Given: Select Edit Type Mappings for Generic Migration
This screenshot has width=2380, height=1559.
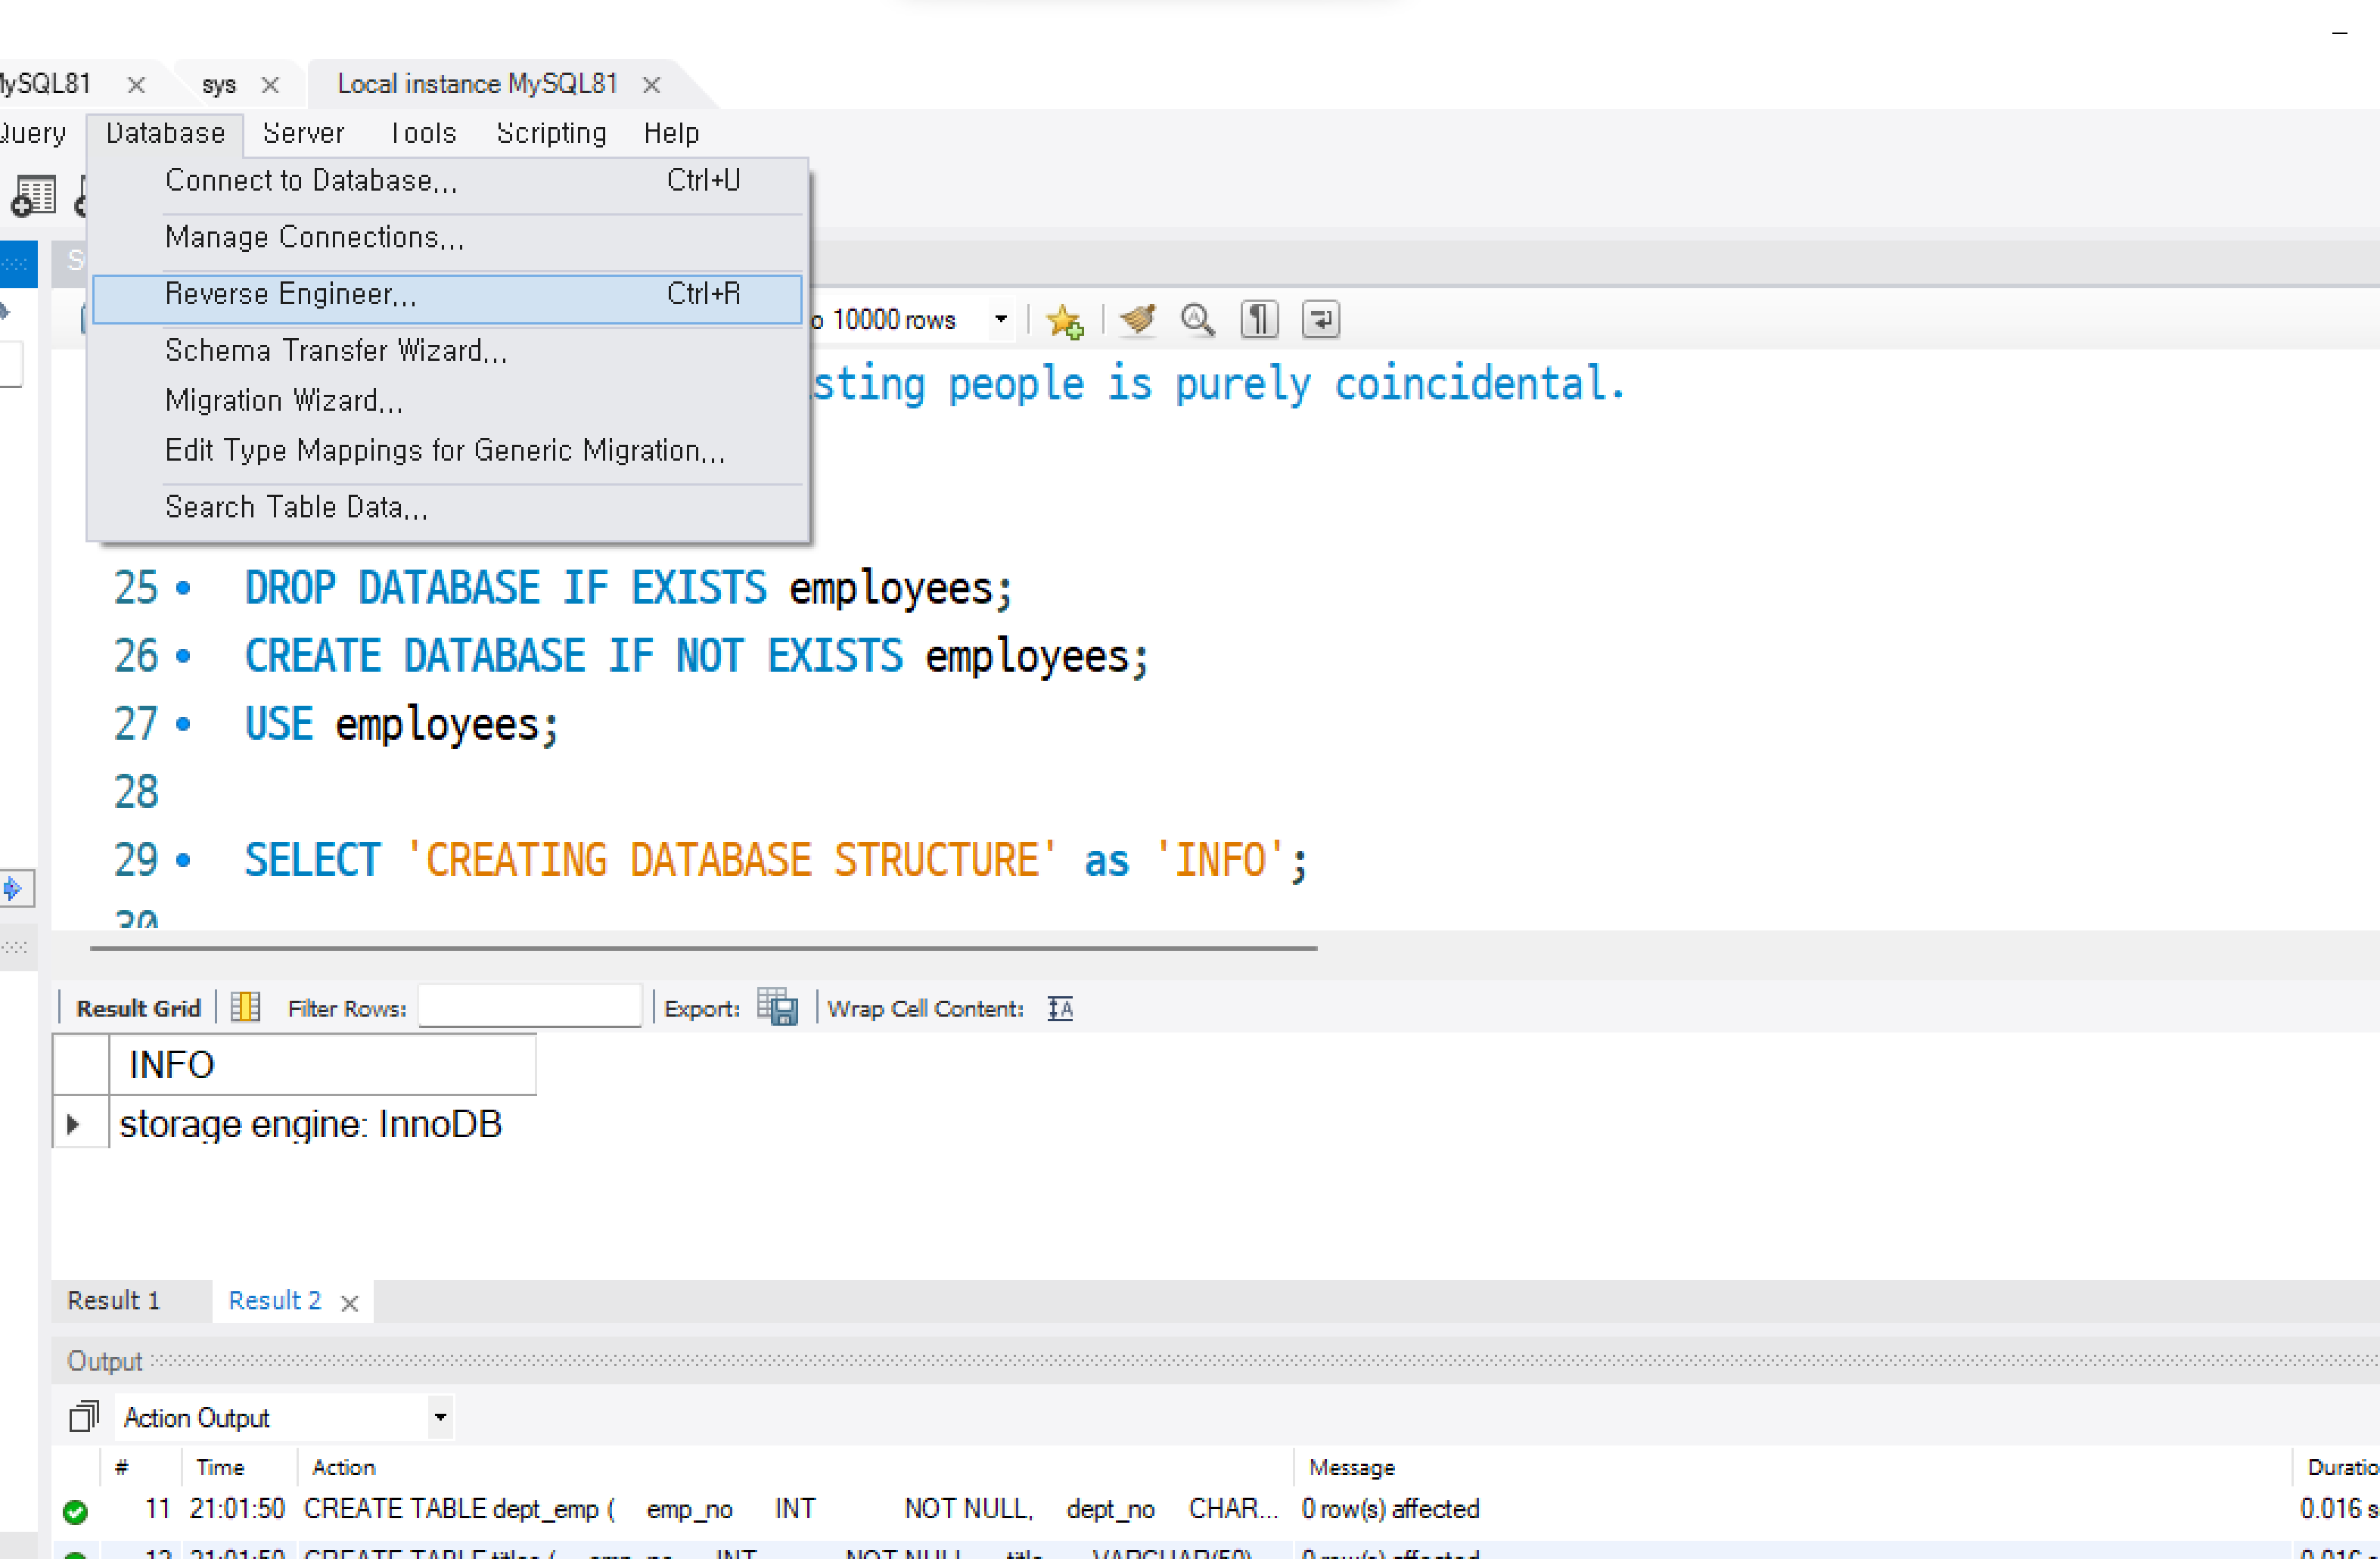Looking at the screenshot, I should 447,451.
